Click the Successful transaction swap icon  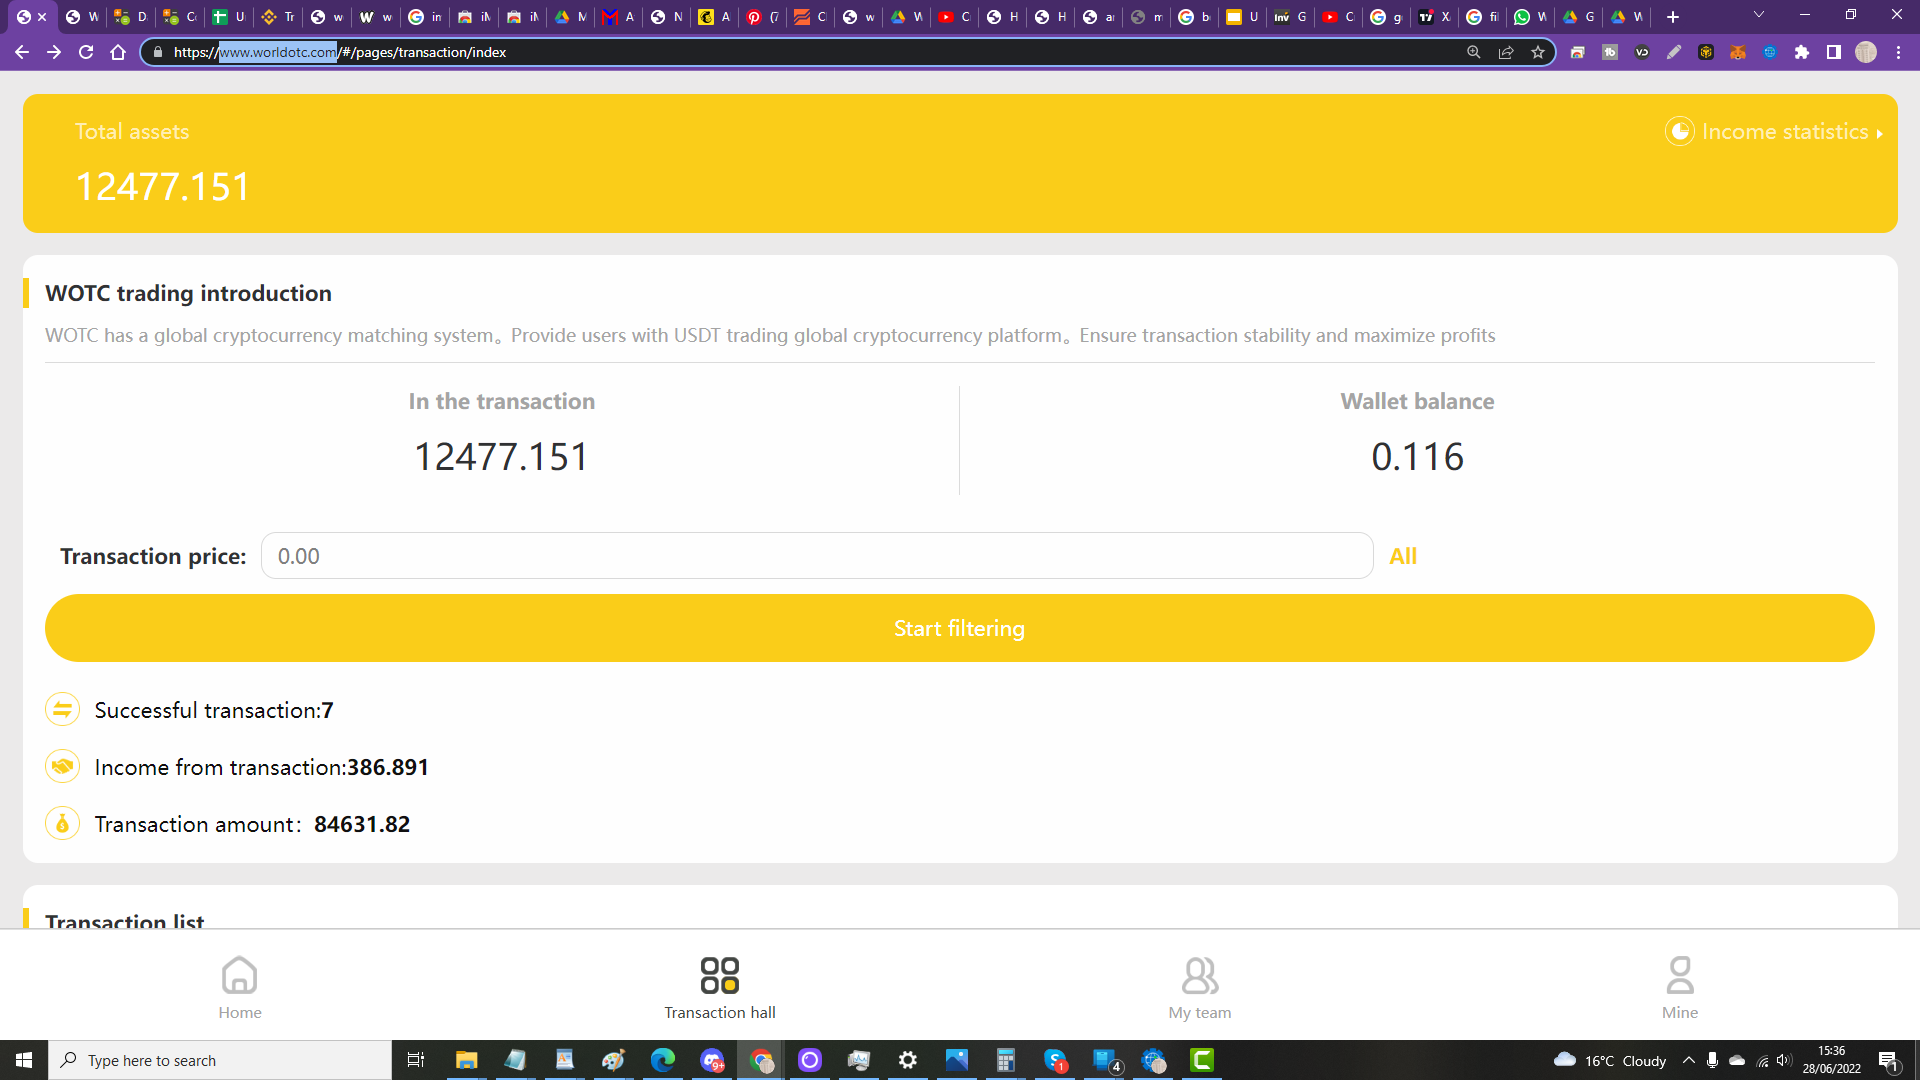click(x=62, y=710)
